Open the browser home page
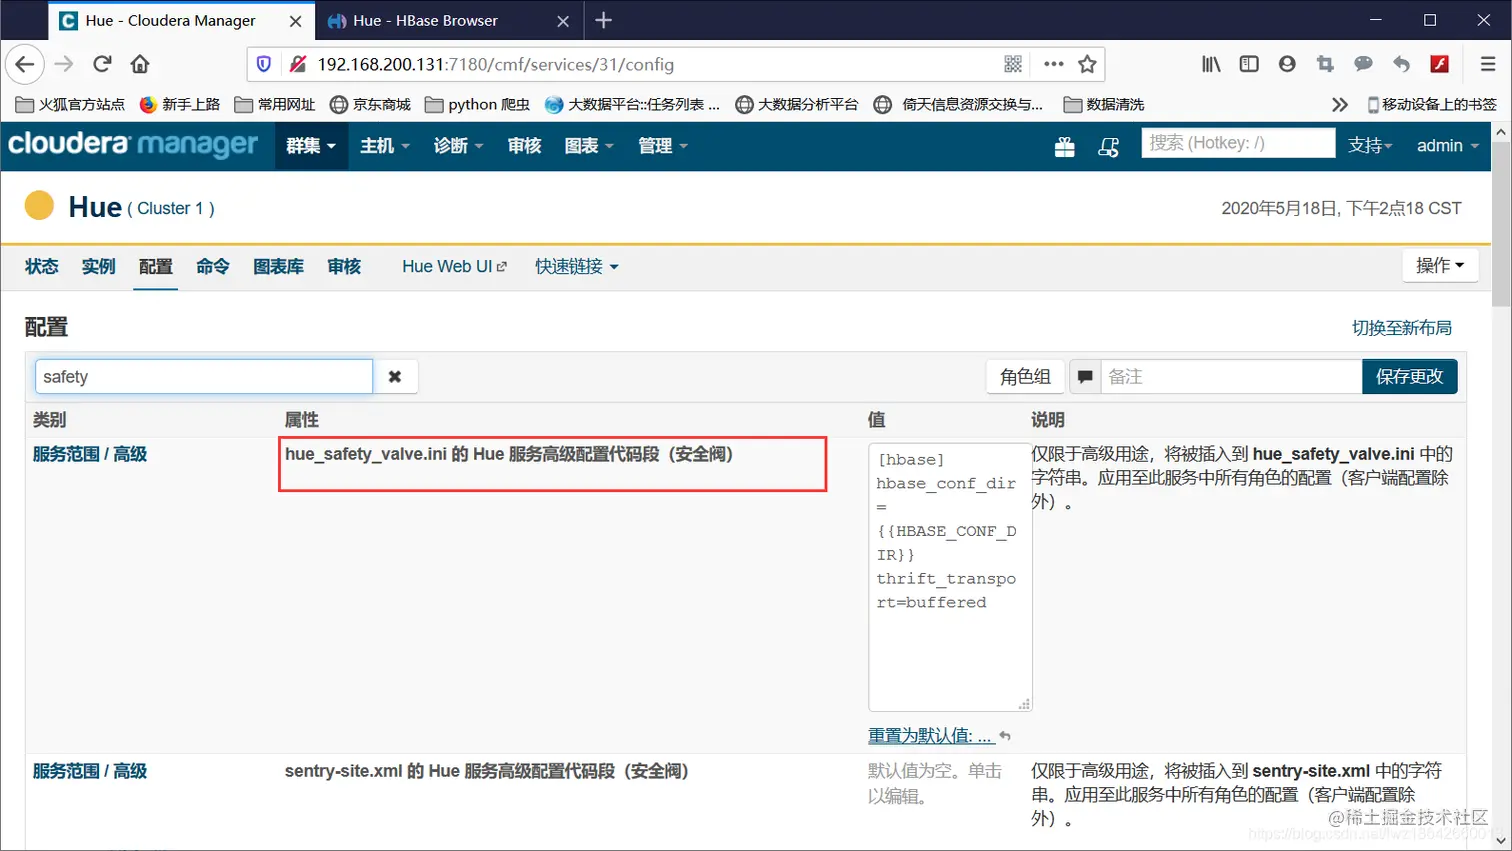The width and height of the screenshot is (1512, 851). coord(140,64)
